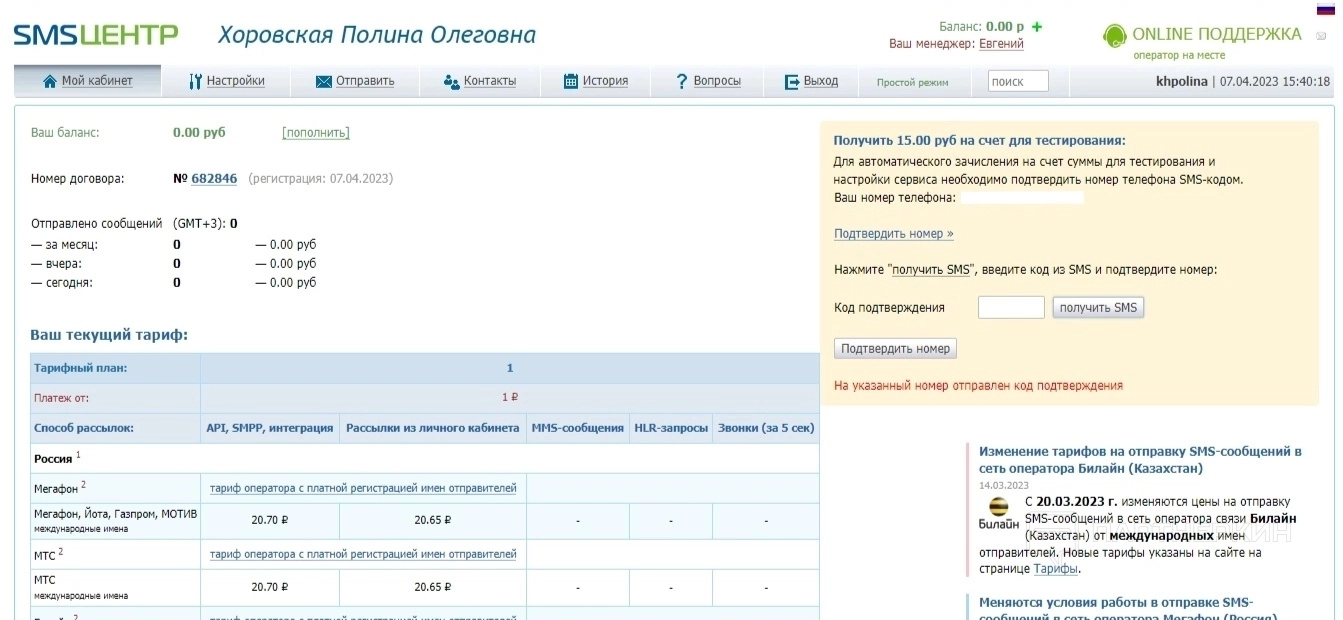The width and height of the screenshot is (1343, 620).
Task: Click the Платеж от row label
Action: 61,398
